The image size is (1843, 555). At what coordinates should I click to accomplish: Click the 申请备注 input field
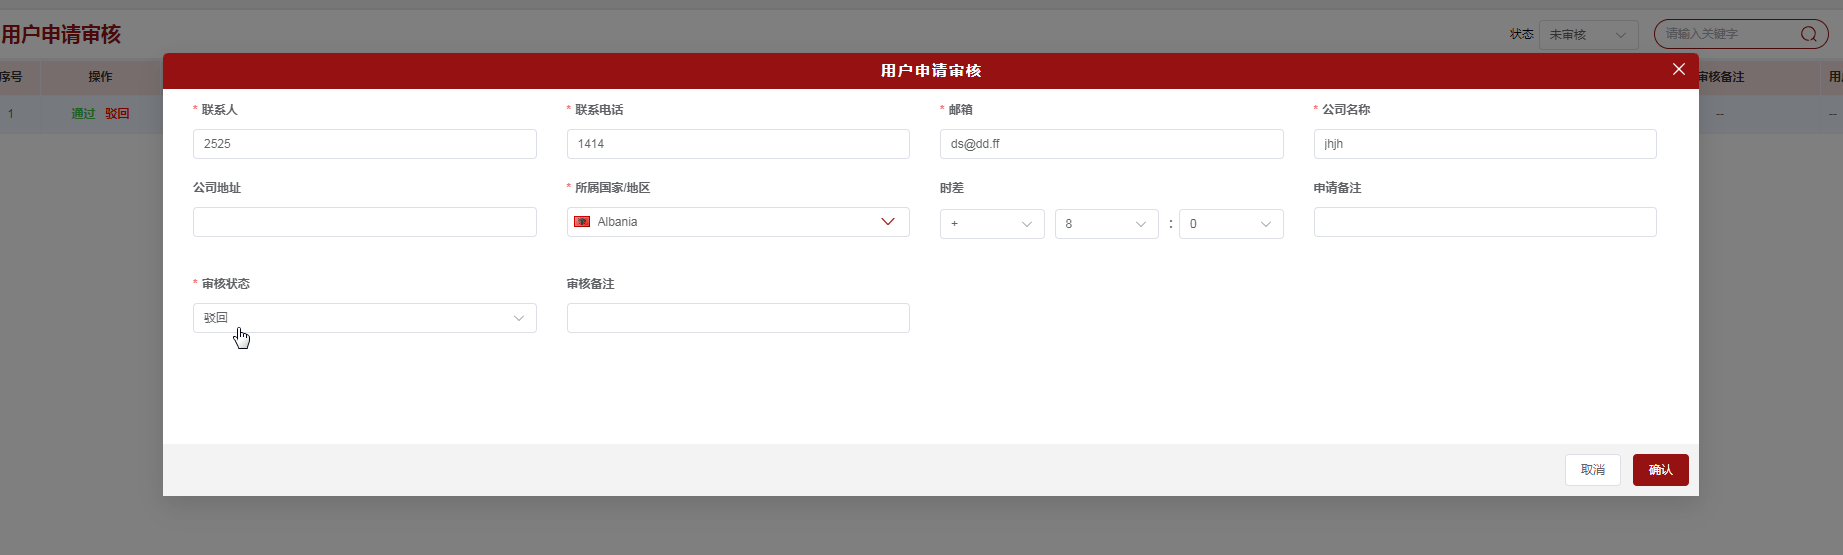pyautogui.click(x=1484, y=222)
